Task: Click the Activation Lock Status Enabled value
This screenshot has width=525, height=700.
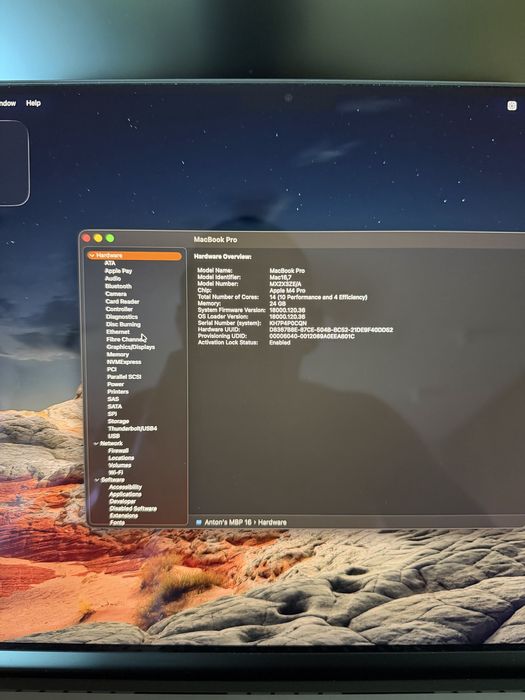Action: [280, 343]
